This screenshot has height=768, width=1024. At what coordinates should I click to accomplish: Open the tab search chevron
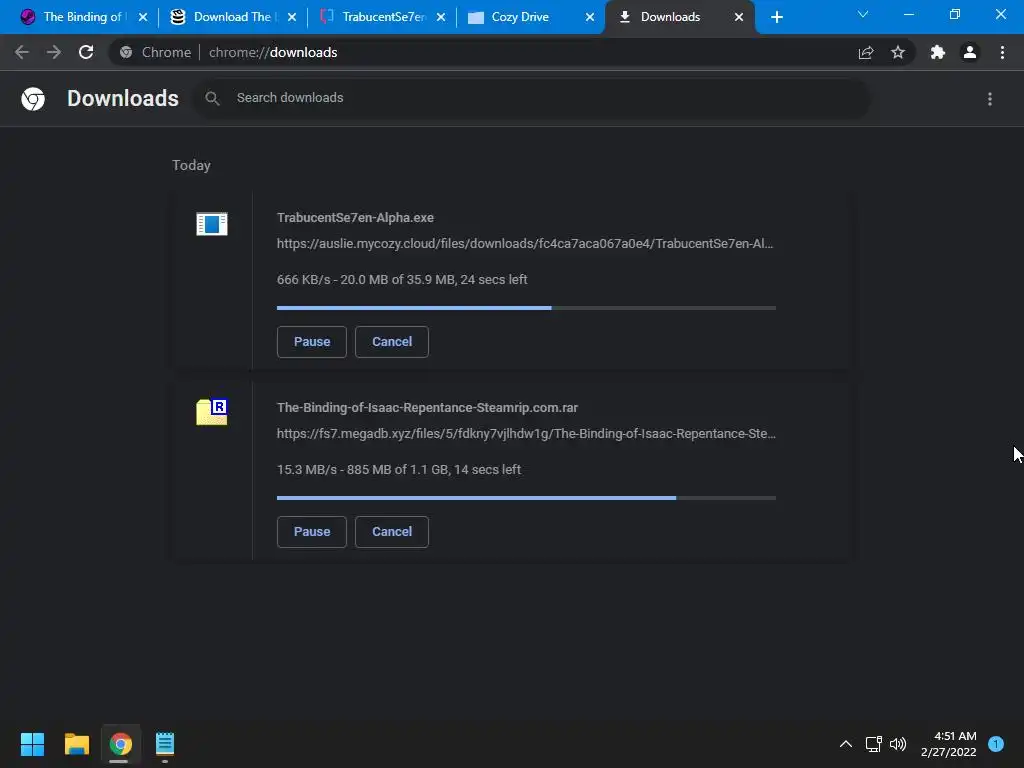[x=863, y=14]
